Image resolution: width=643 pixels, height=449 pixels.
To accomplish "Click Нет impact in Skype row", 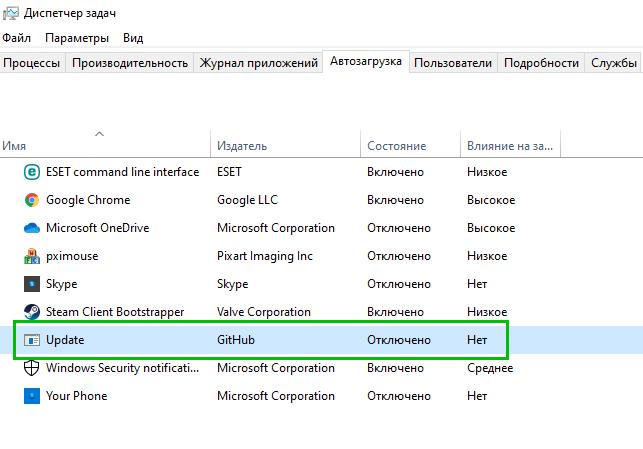I will [x=477, y=284].
